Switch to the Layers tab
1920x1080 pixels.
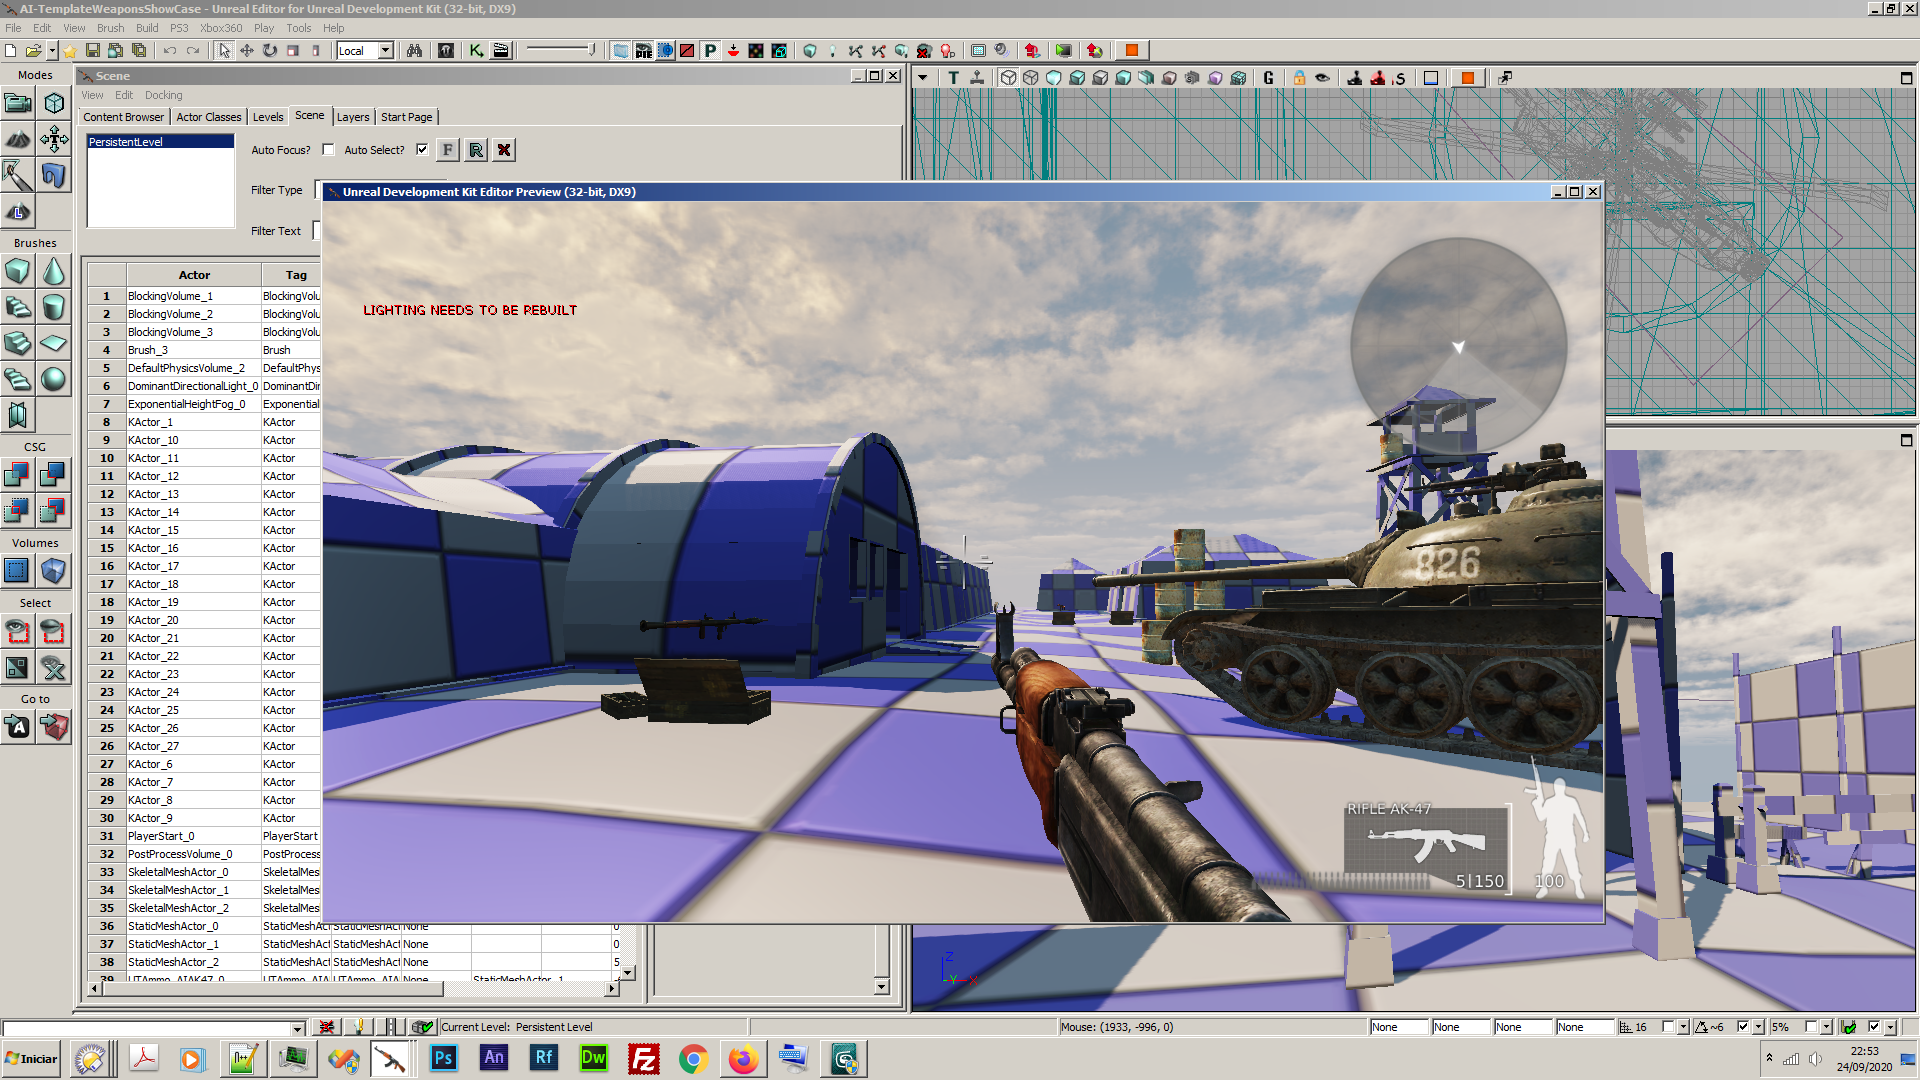pos(353,117)
